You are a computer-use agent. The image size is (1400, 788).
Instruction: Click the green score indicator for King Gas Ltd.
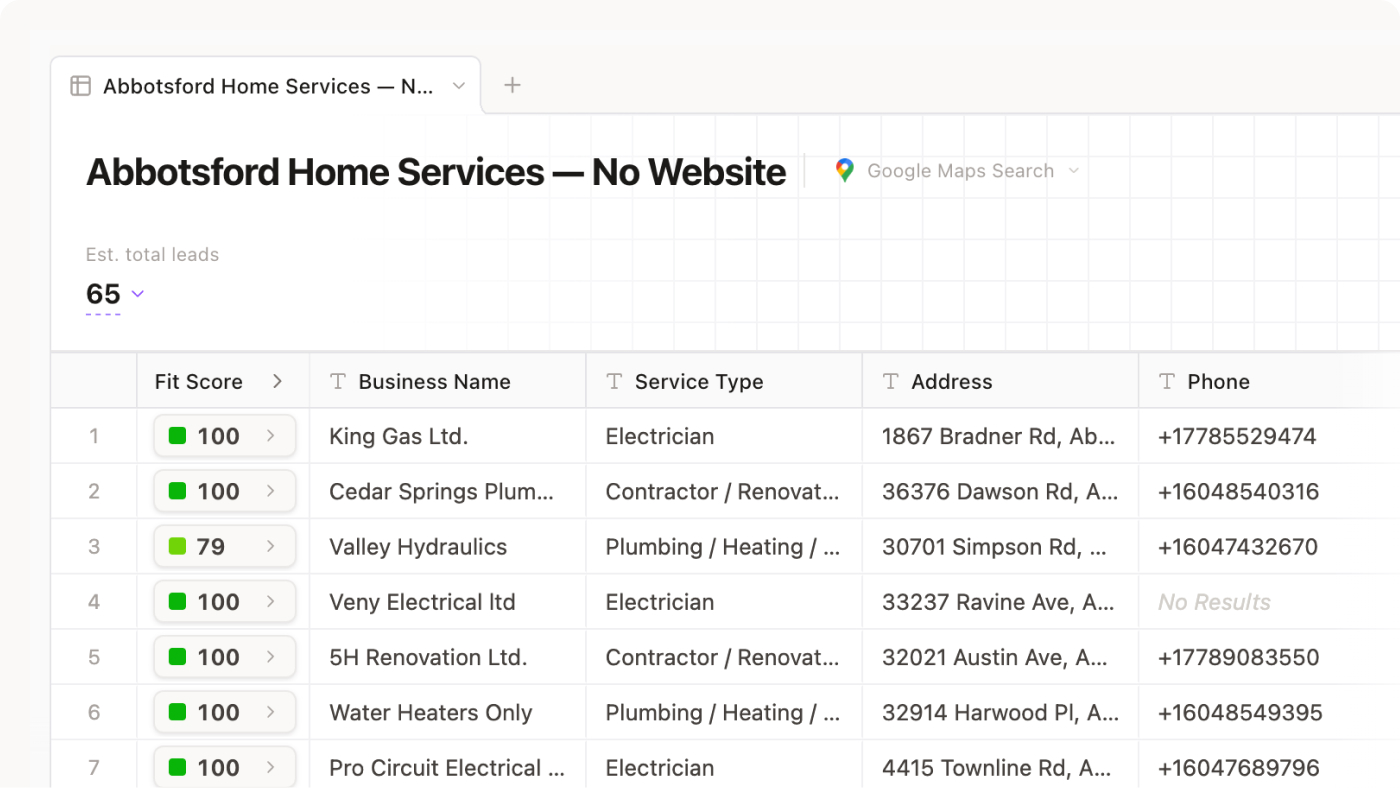click(177, 436)
